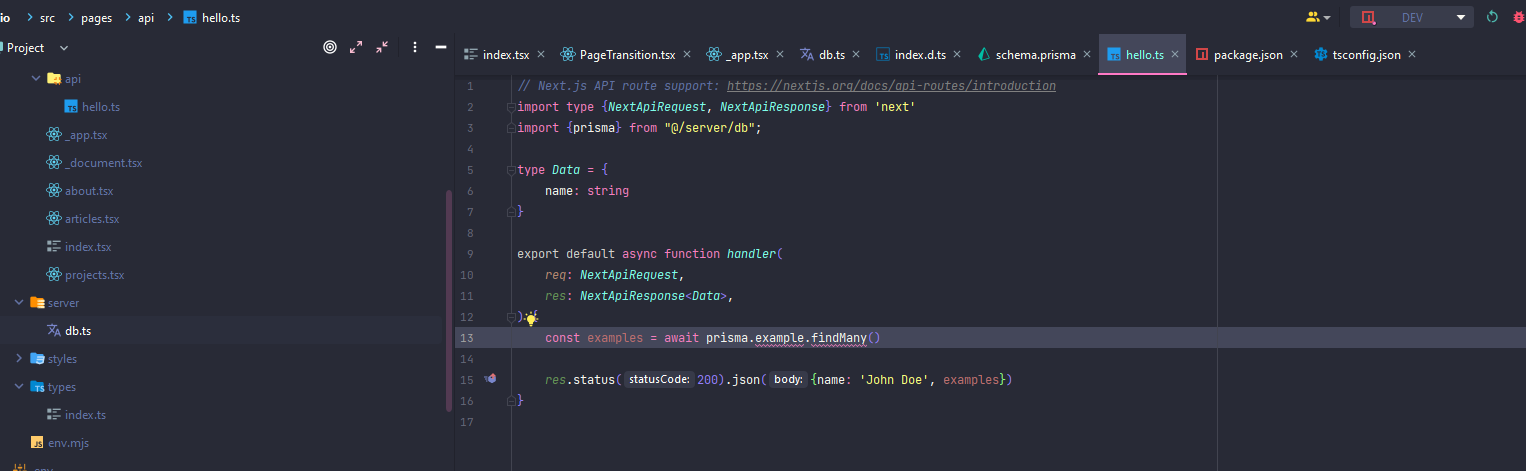Close the tsconfig.json tab
Screen dimensions: 1526x471
pos(1412,55)
